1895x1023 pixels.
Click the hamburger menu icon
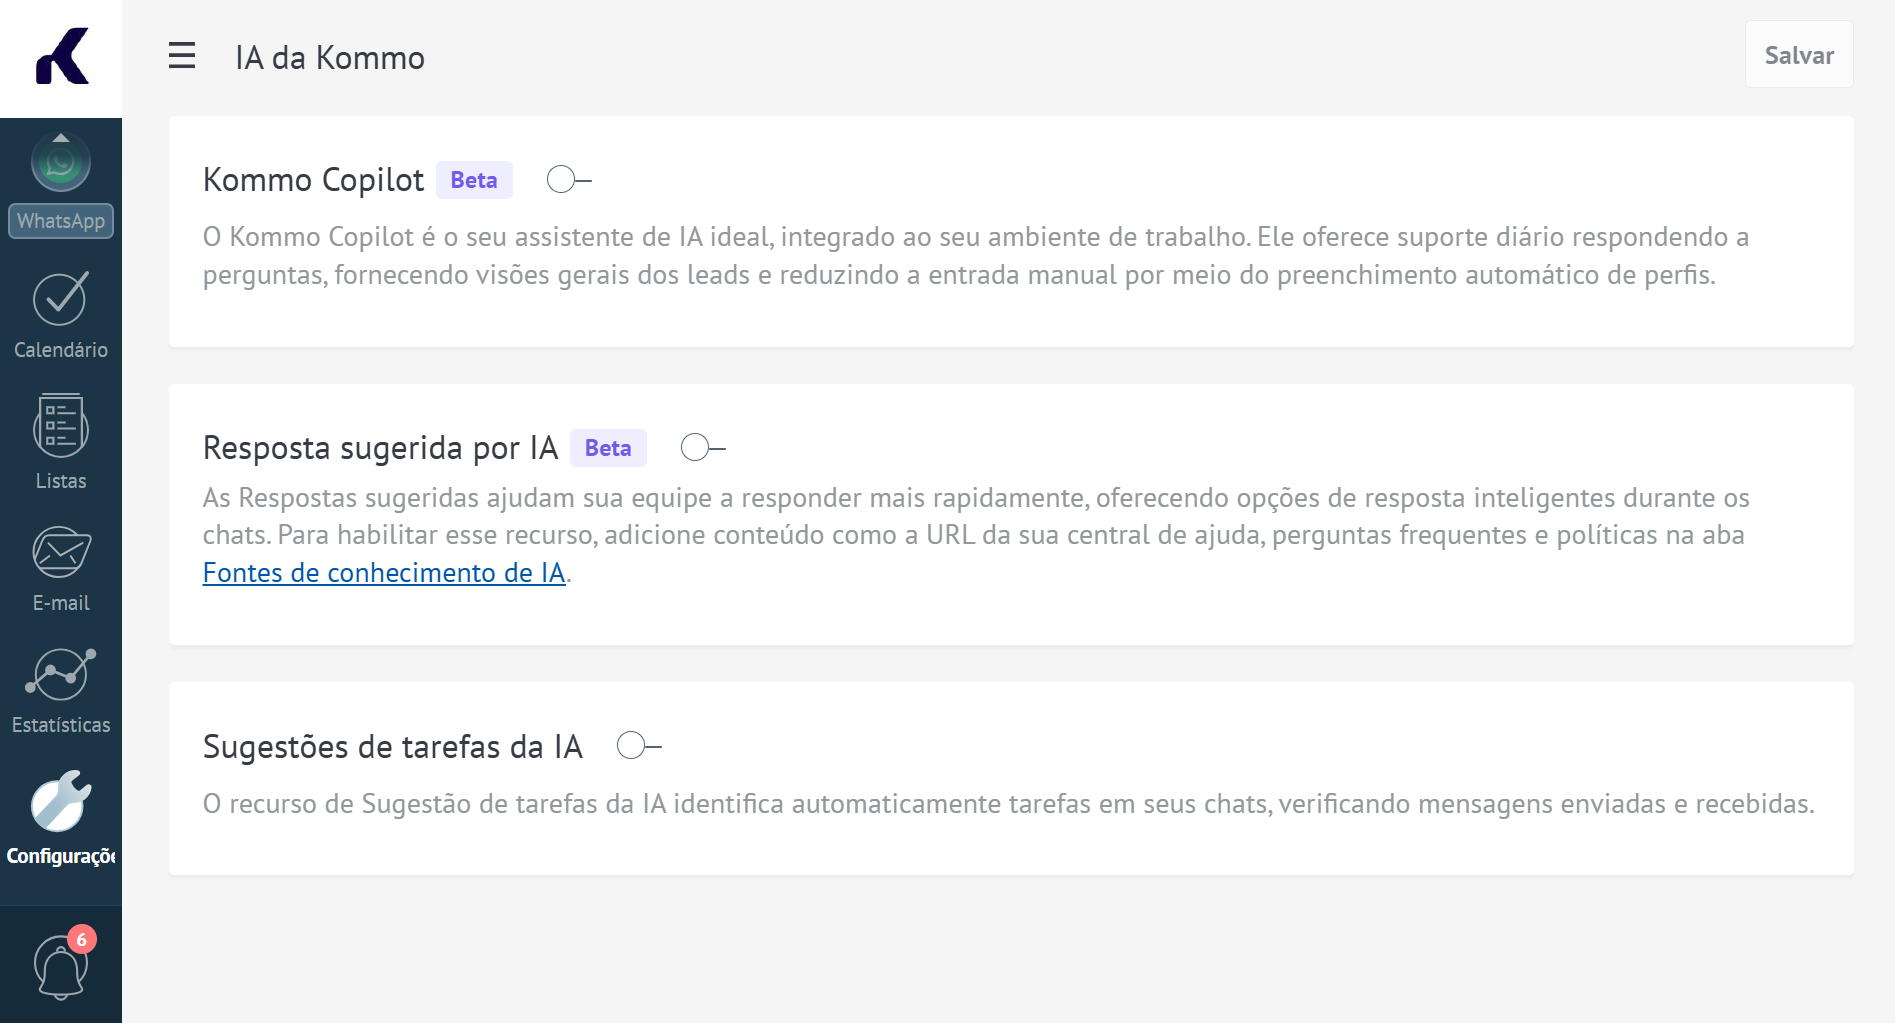coord(182,56)
